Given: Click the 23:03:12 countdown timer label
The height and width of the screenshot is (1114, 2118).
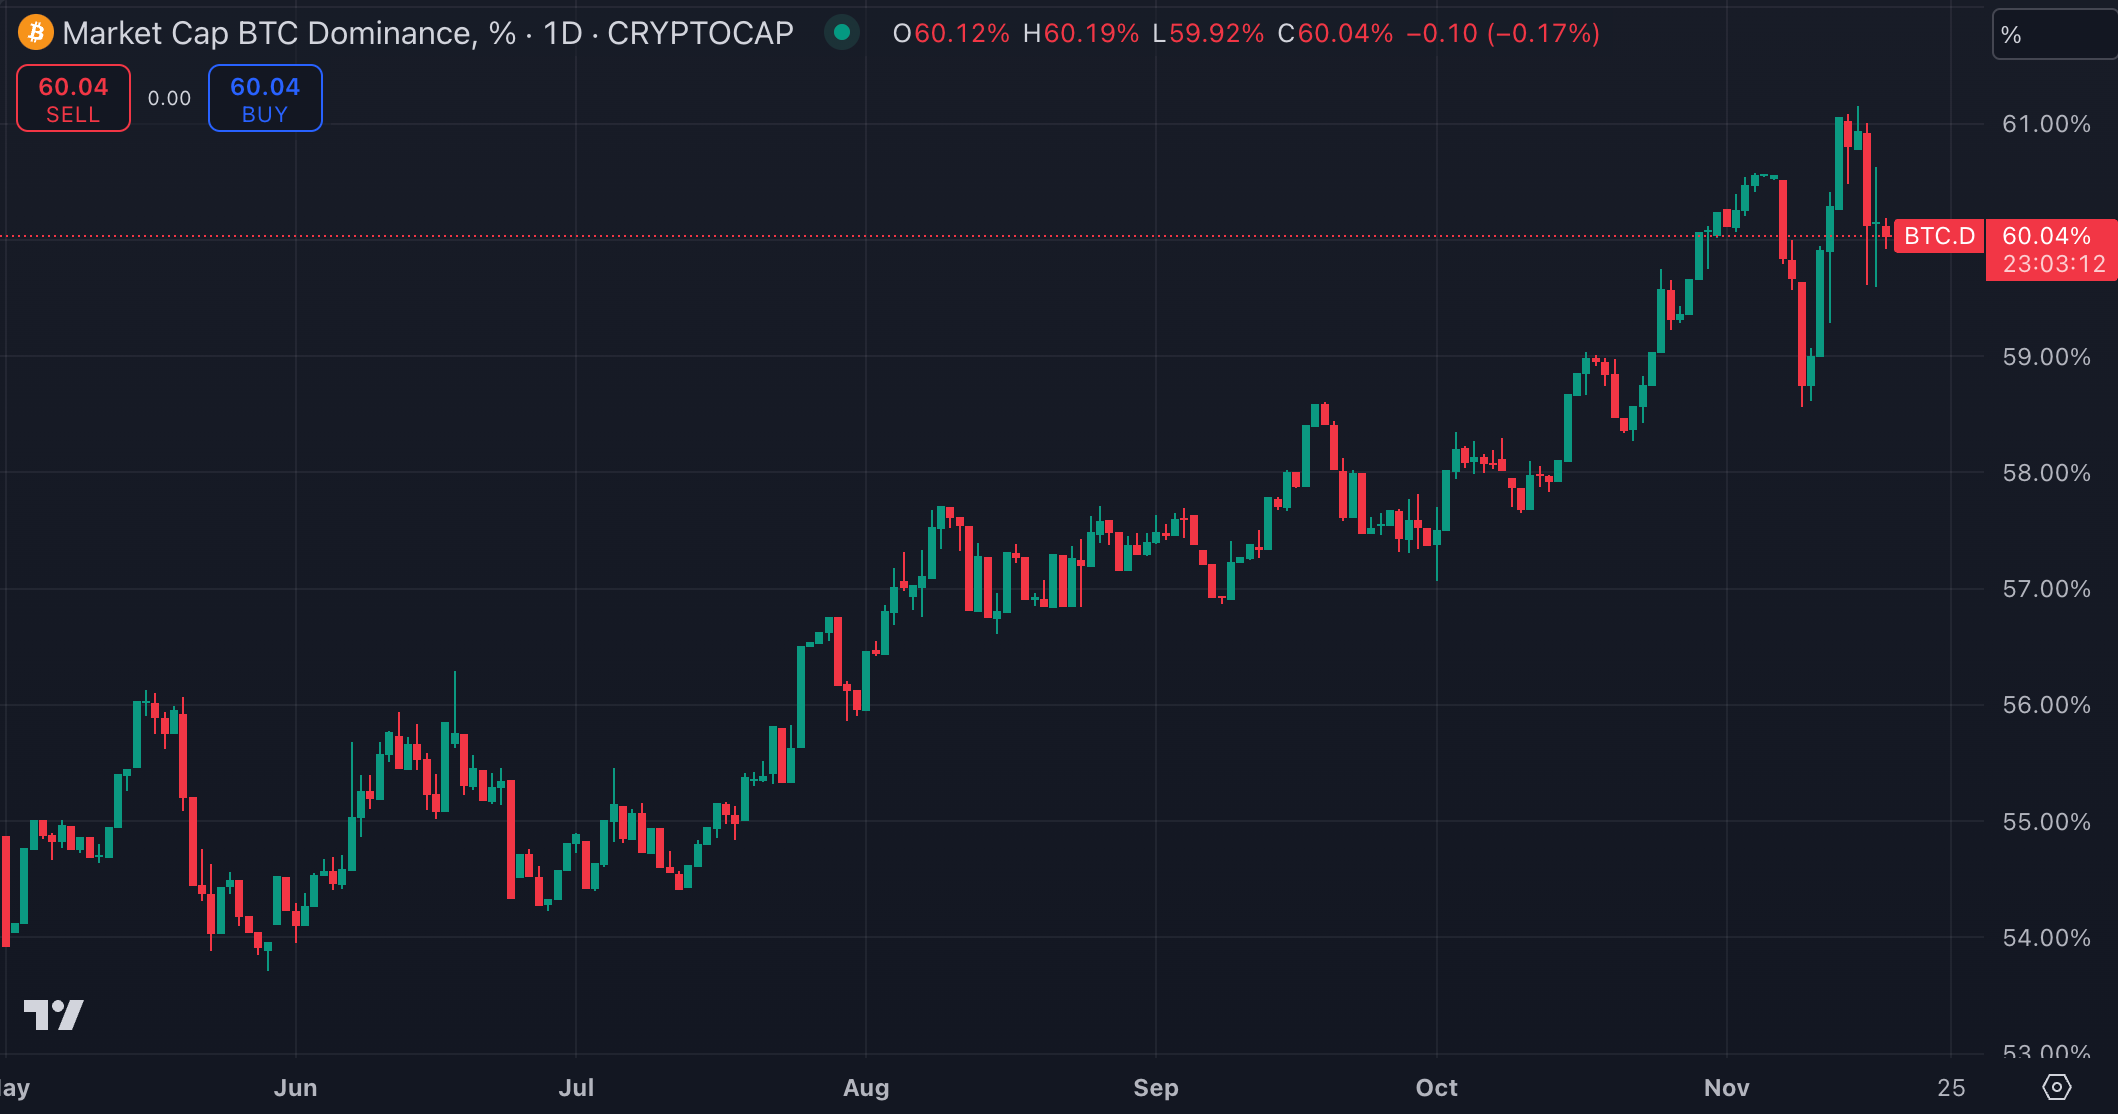Looking at the screenshot, I should (x=2055, y=264).
